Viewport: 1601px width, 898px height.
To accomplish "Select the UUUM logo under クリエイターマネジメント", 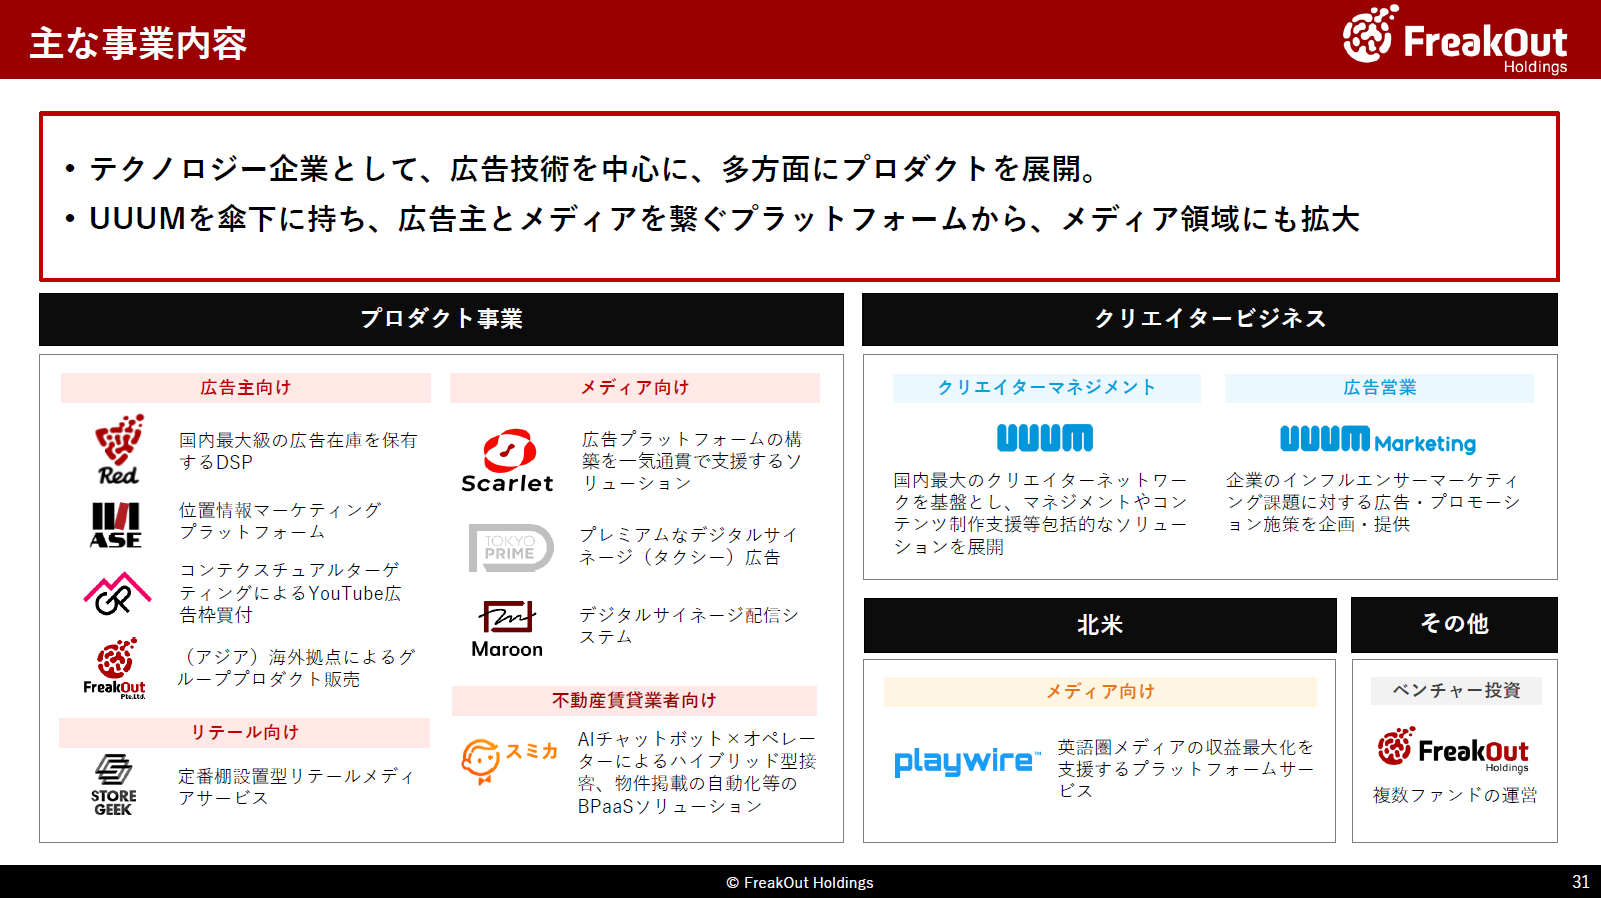I will coord(1045,438).
